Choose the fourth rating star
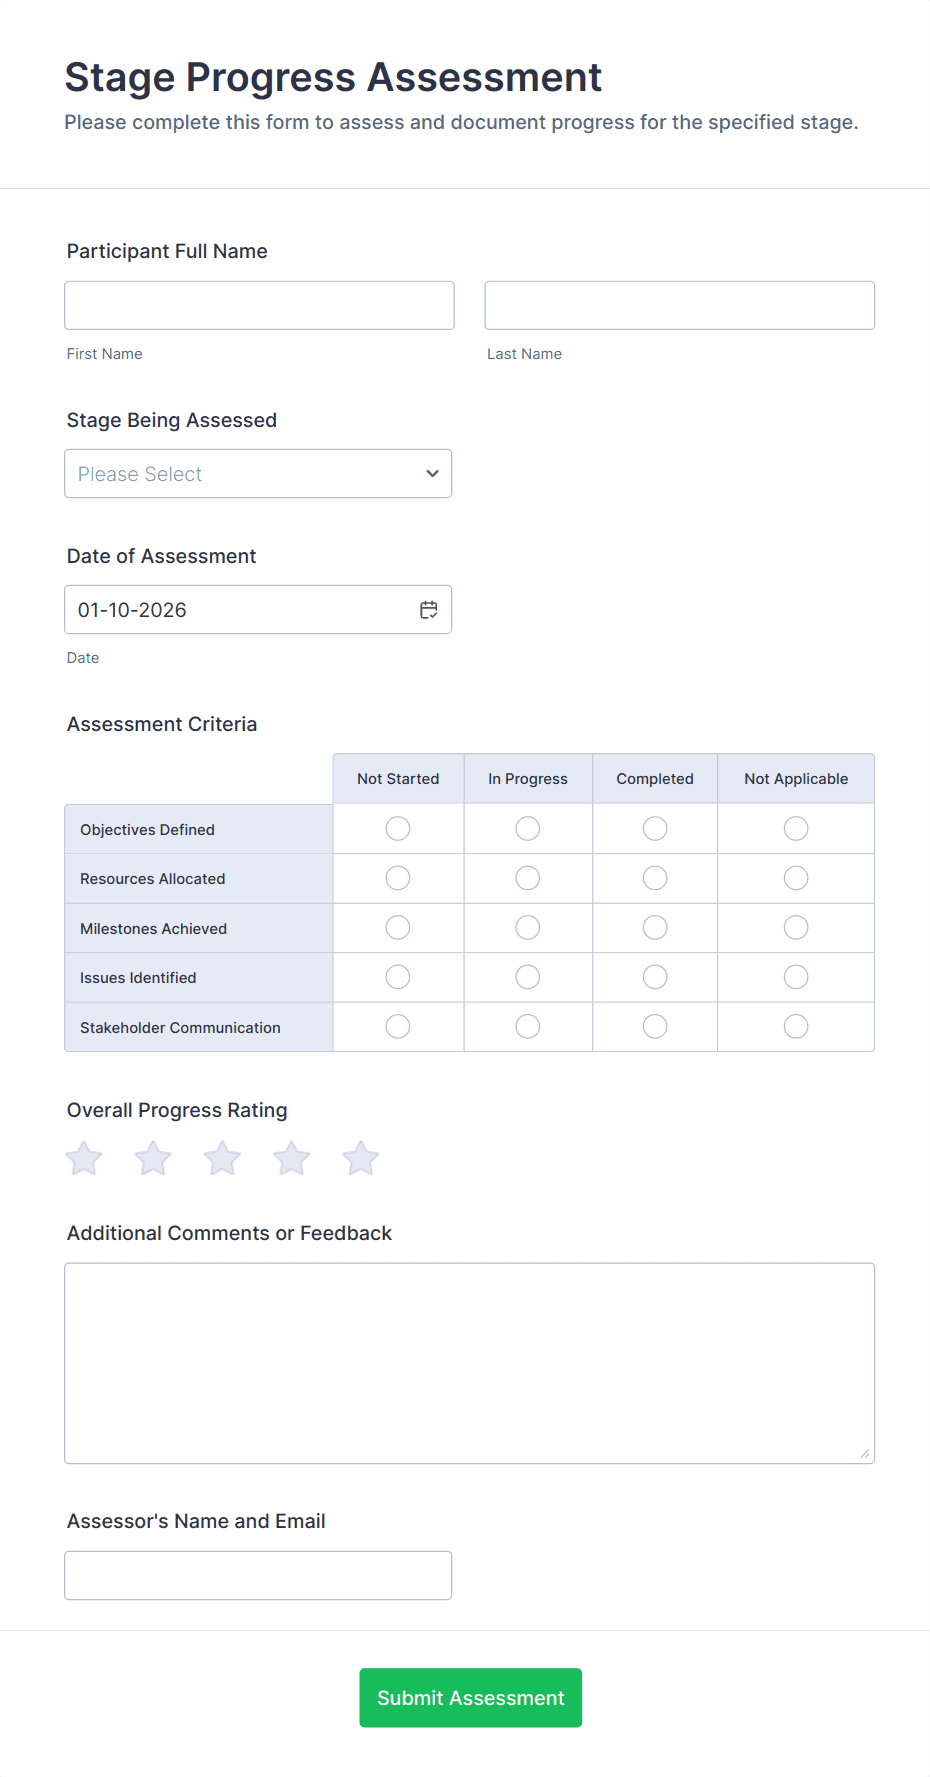 coord(291,1159)
